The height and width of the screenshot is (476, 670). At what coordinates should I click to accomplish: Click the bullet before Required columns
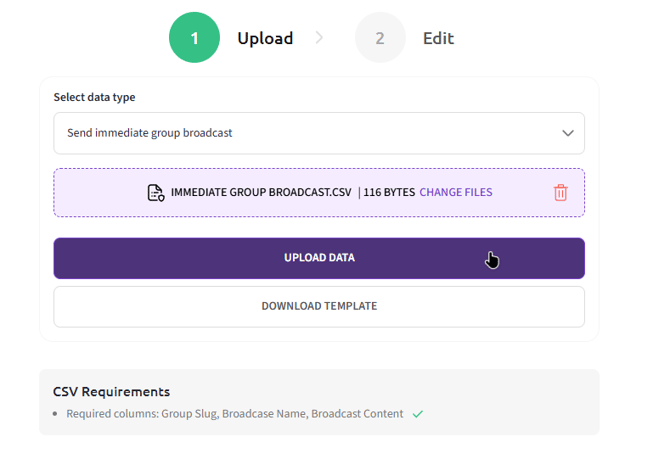pos(57,414)
